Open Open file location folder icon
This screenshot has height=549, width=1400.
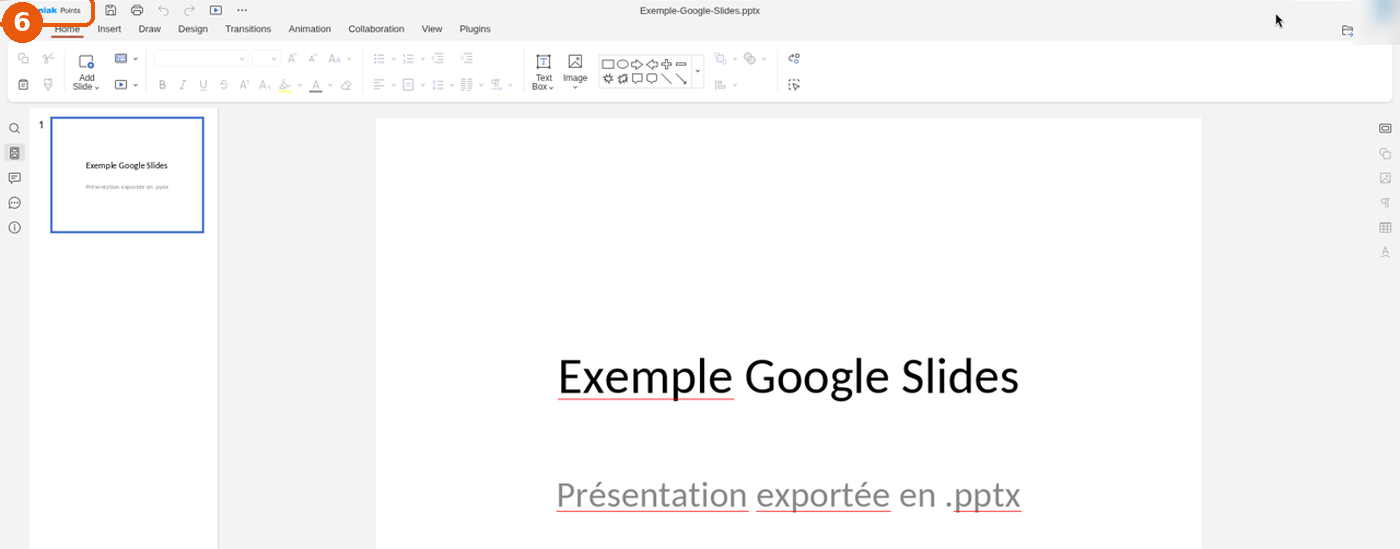1347,31
